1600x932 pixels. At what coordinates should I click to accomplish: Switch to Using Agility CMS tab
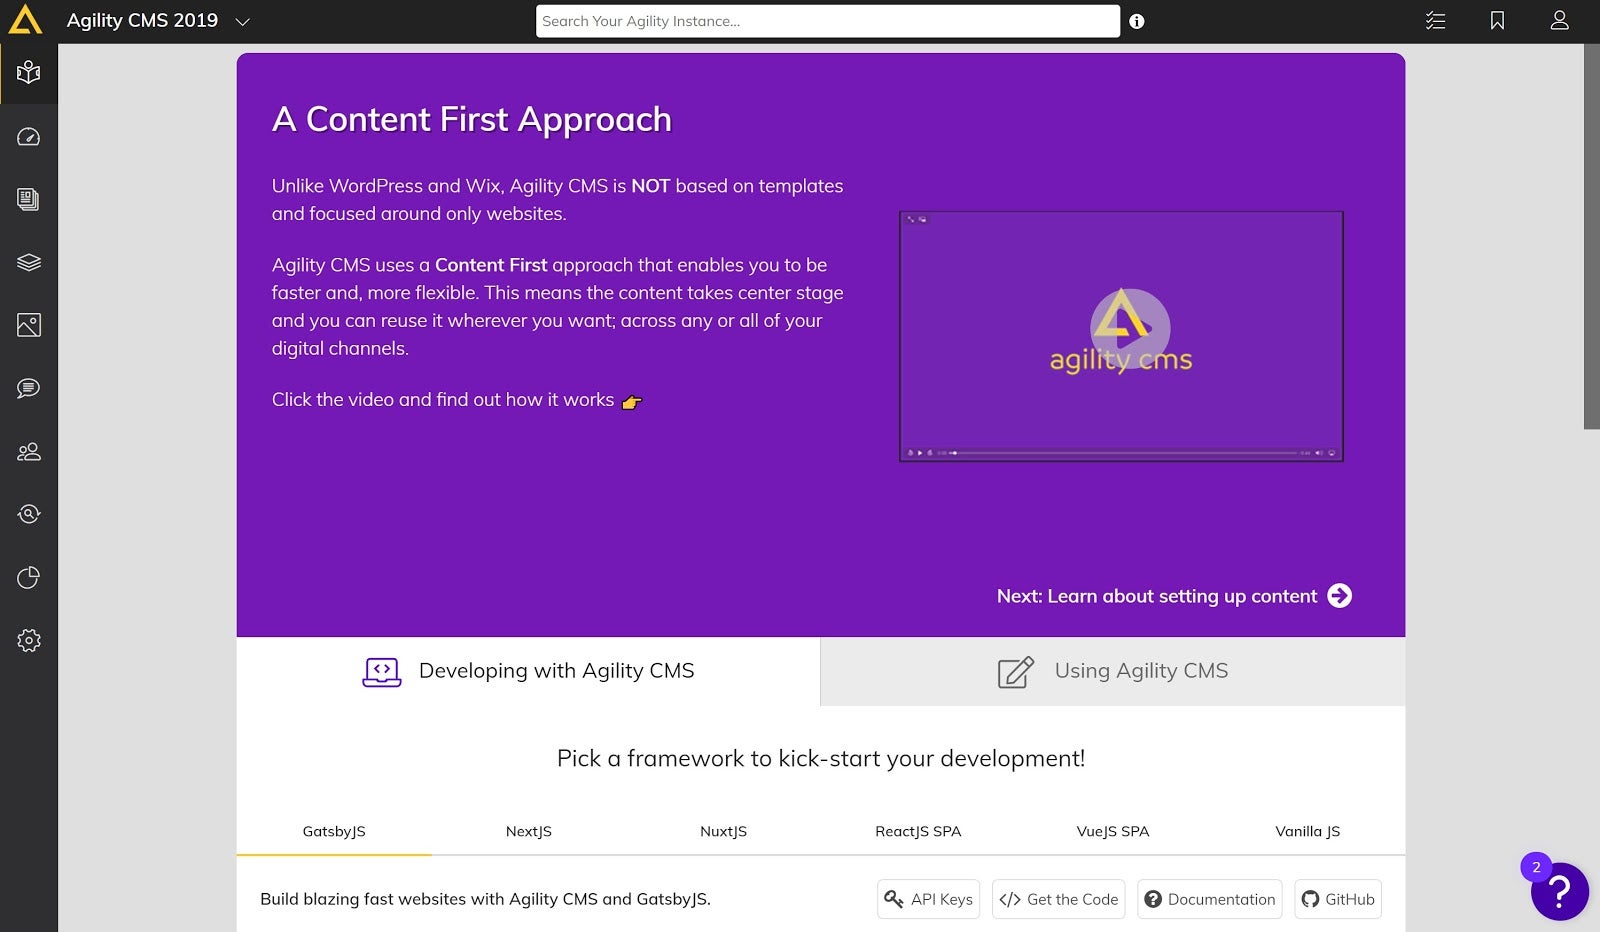tap(1113, 671)
